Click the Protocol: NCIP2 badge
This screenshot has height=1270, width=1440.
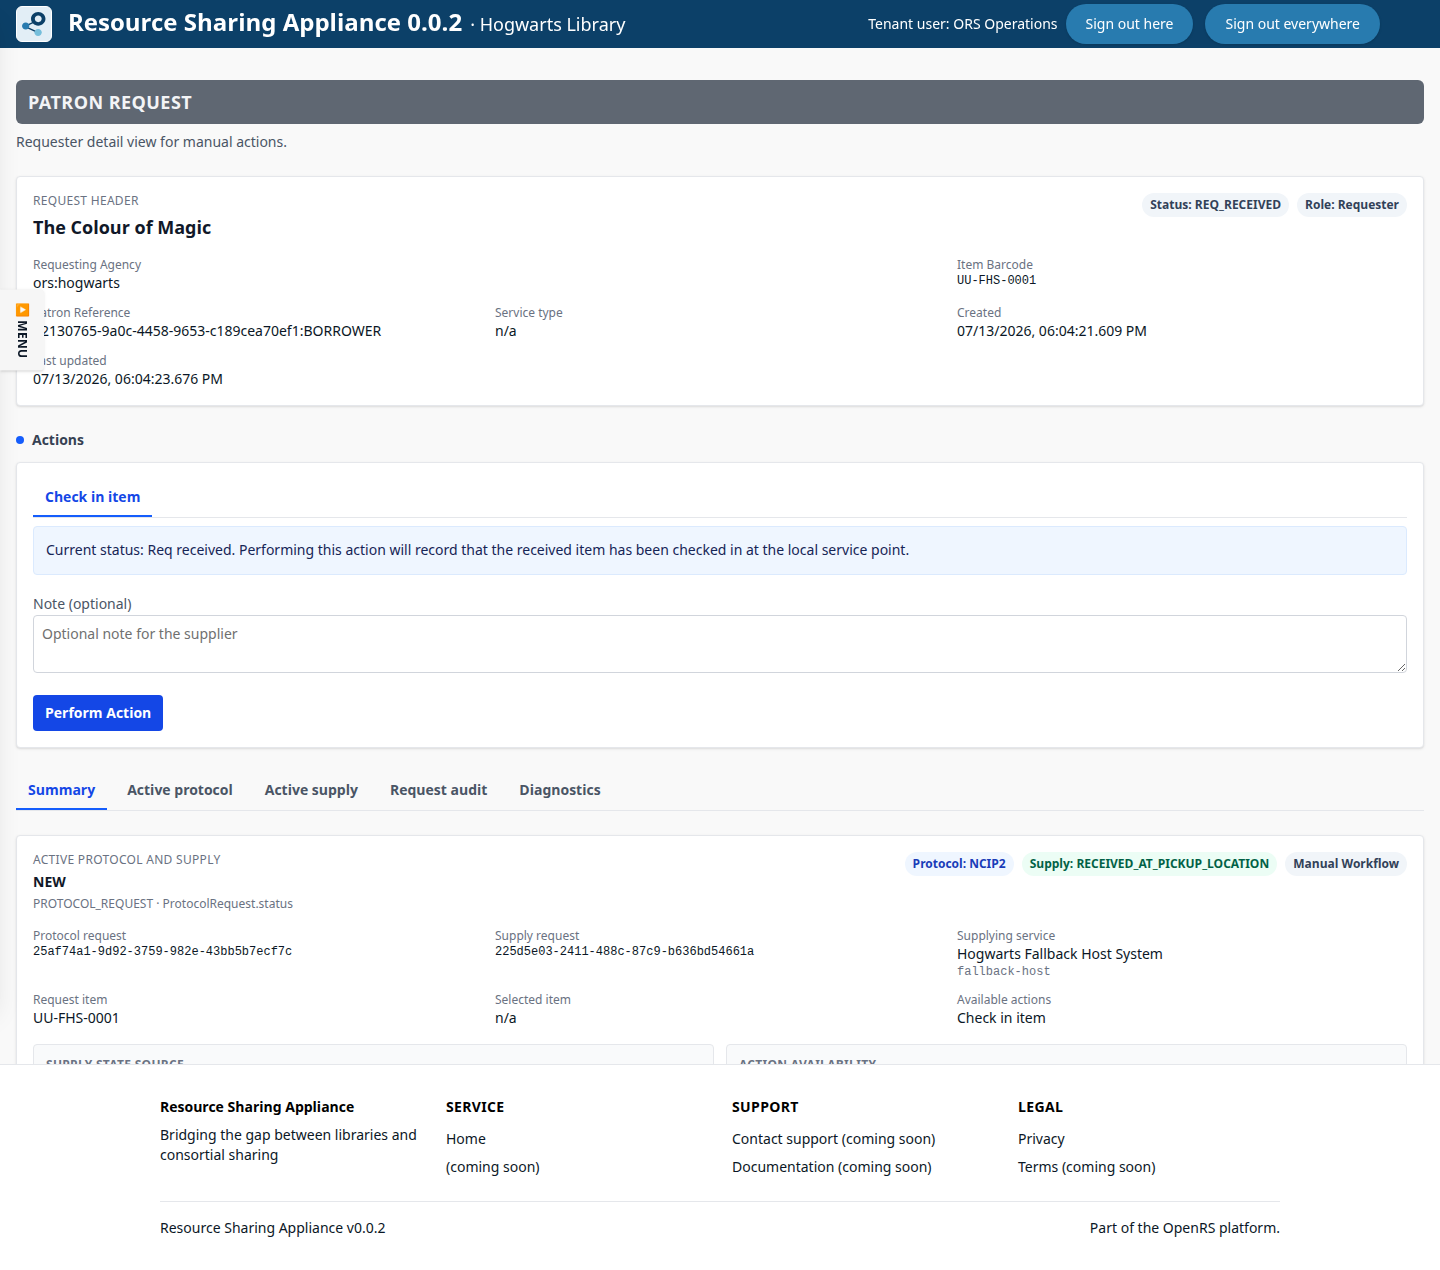pyautogui.click(x=959, y=864)
